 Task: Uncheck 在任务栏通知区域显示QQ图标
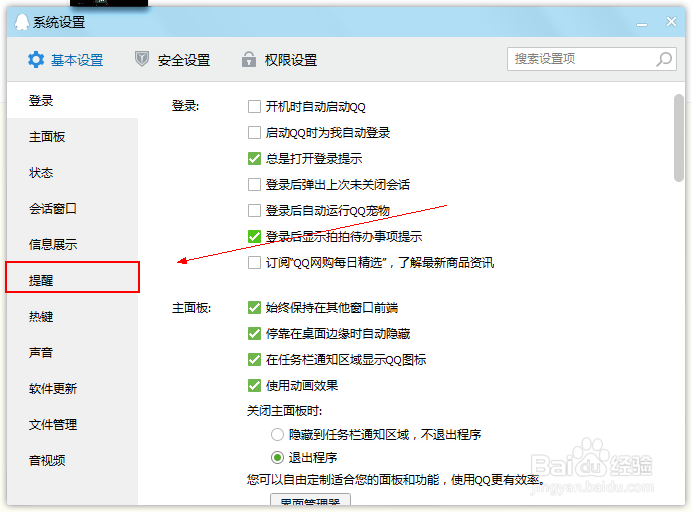pyautogui.click(x=254, y=360)
